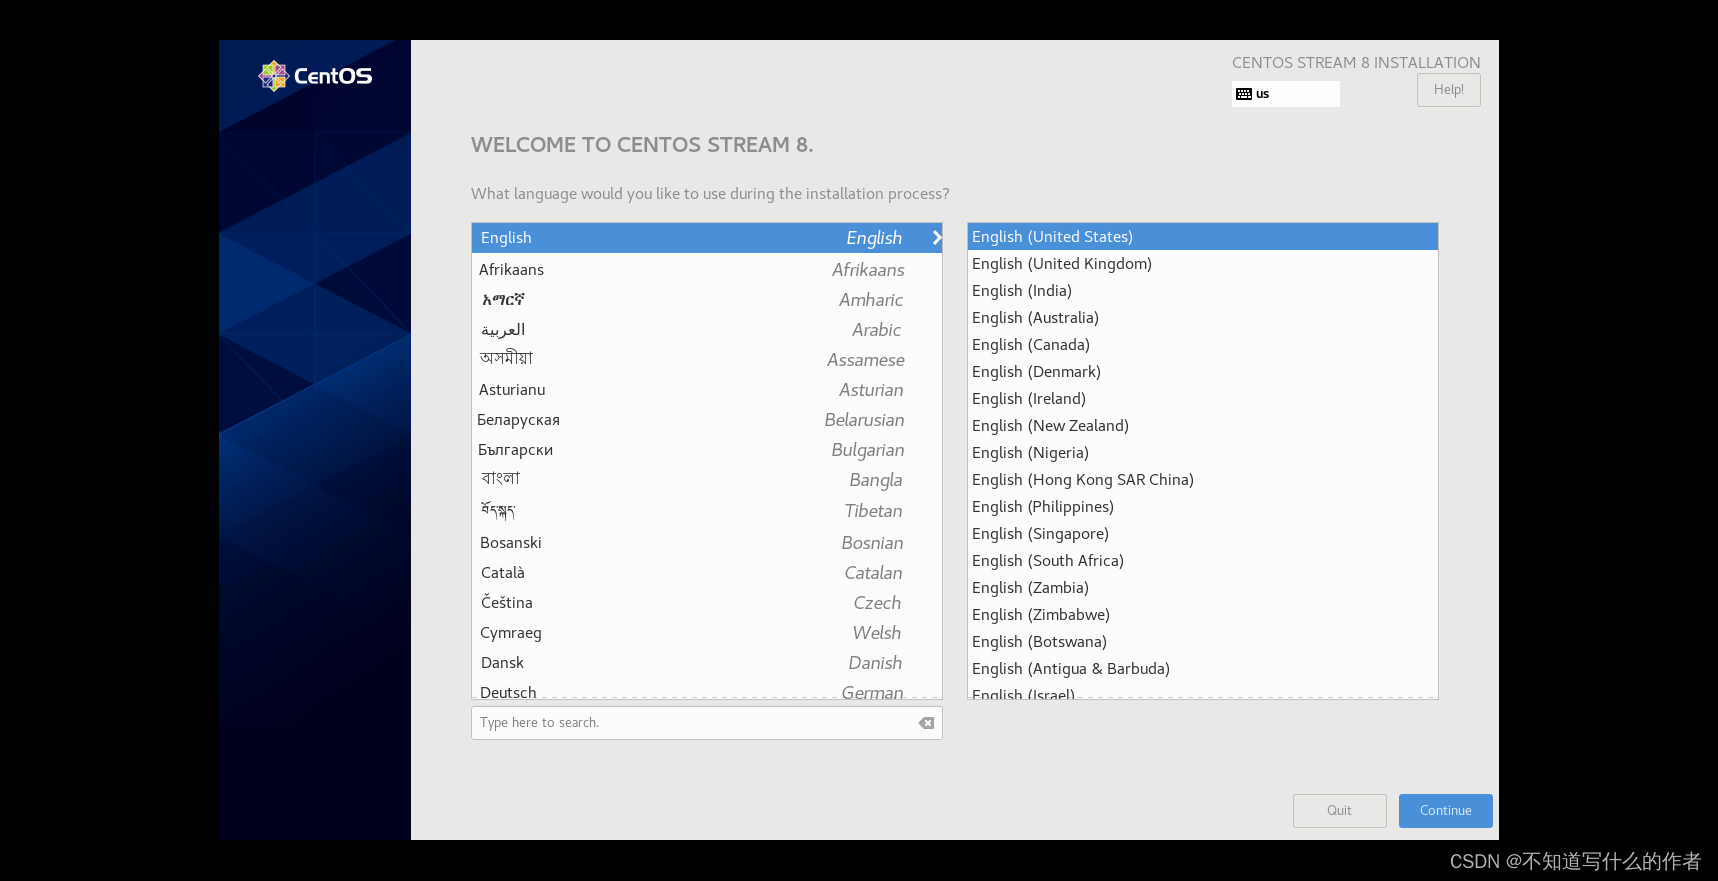
Task: Select the Amharic language row
Action: click(707, 300)
